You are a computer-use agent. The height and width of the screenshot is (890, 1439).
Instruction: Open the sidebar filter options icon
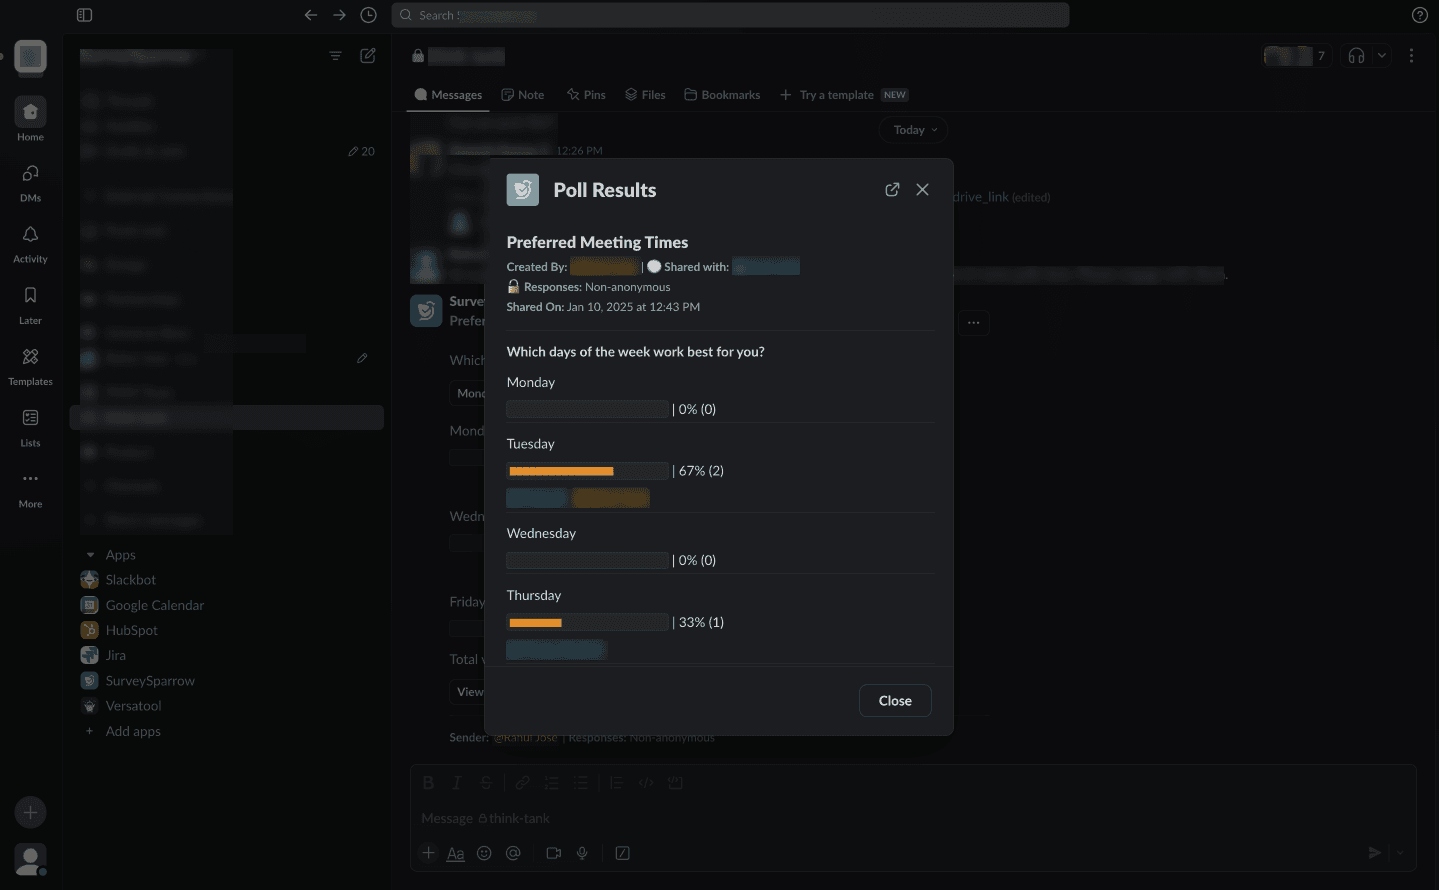336,56
